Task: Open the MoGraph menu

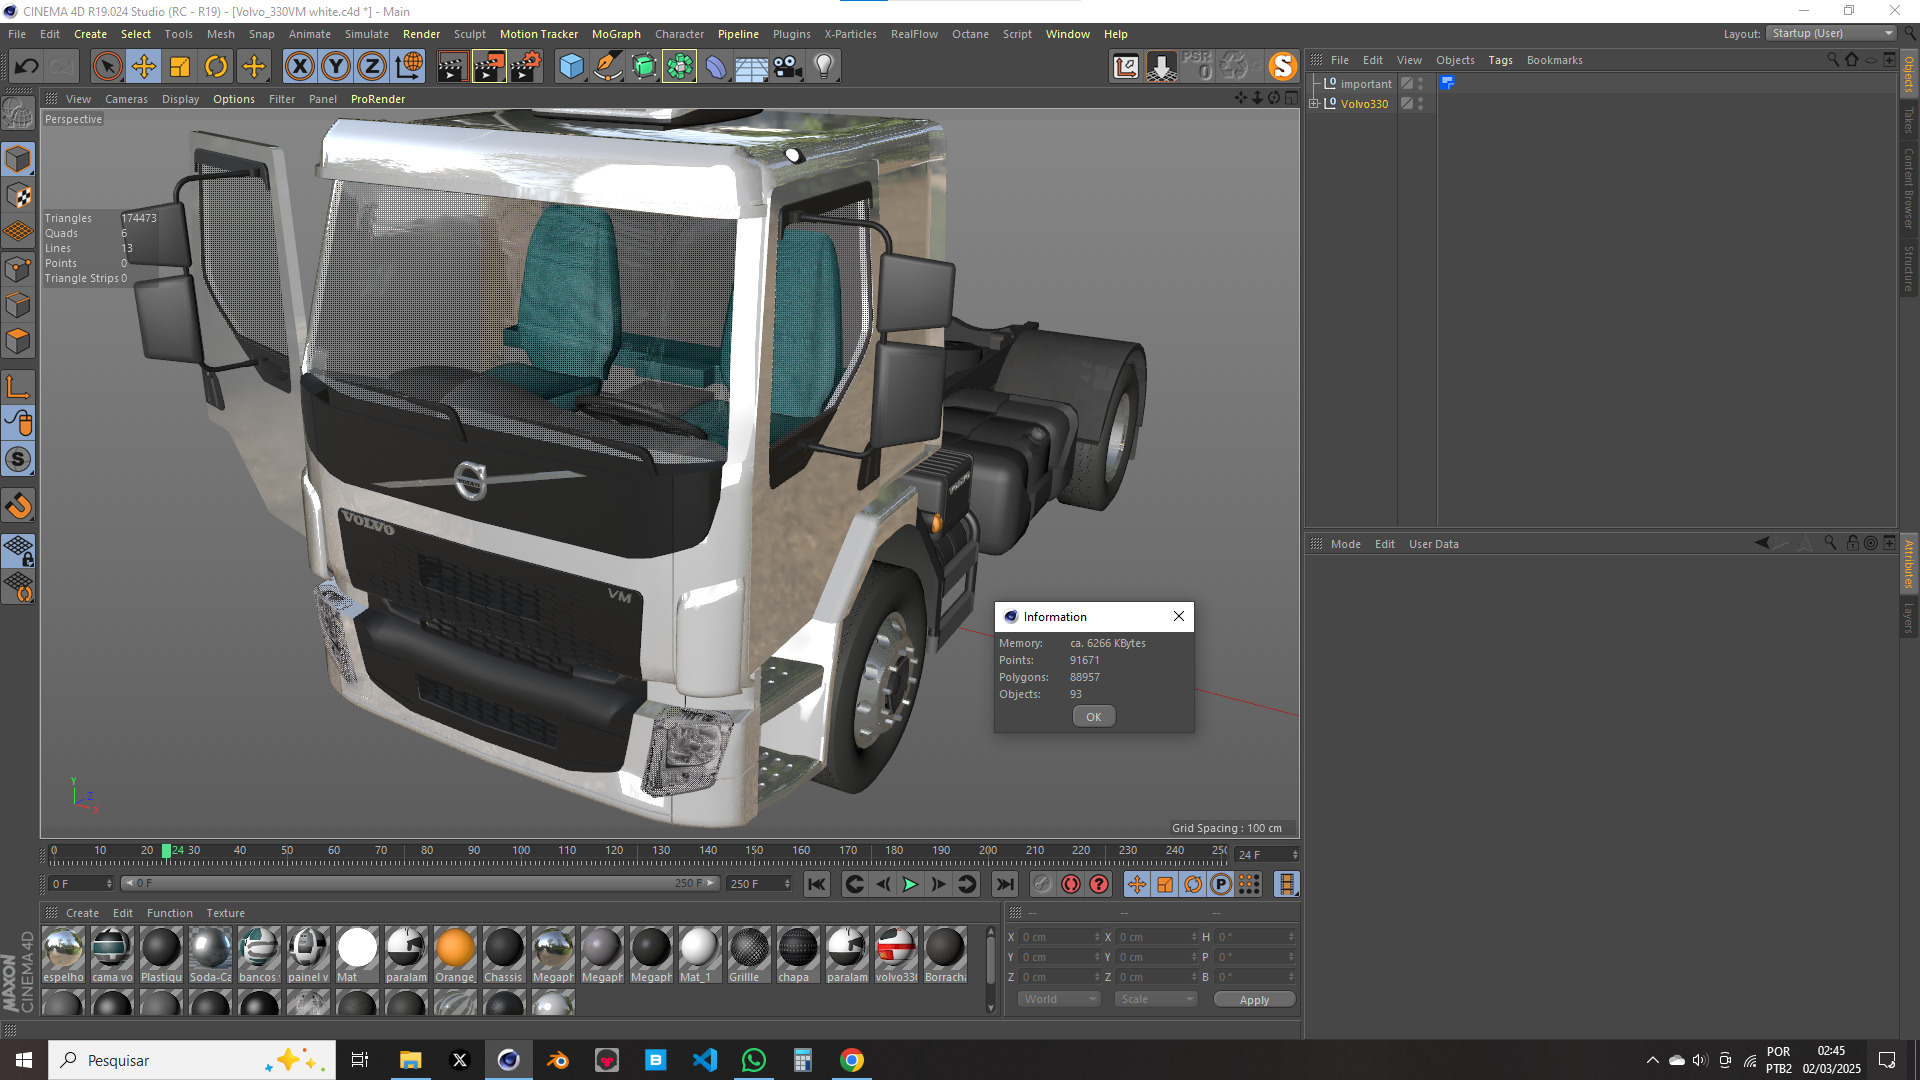Action: [616, 34]
